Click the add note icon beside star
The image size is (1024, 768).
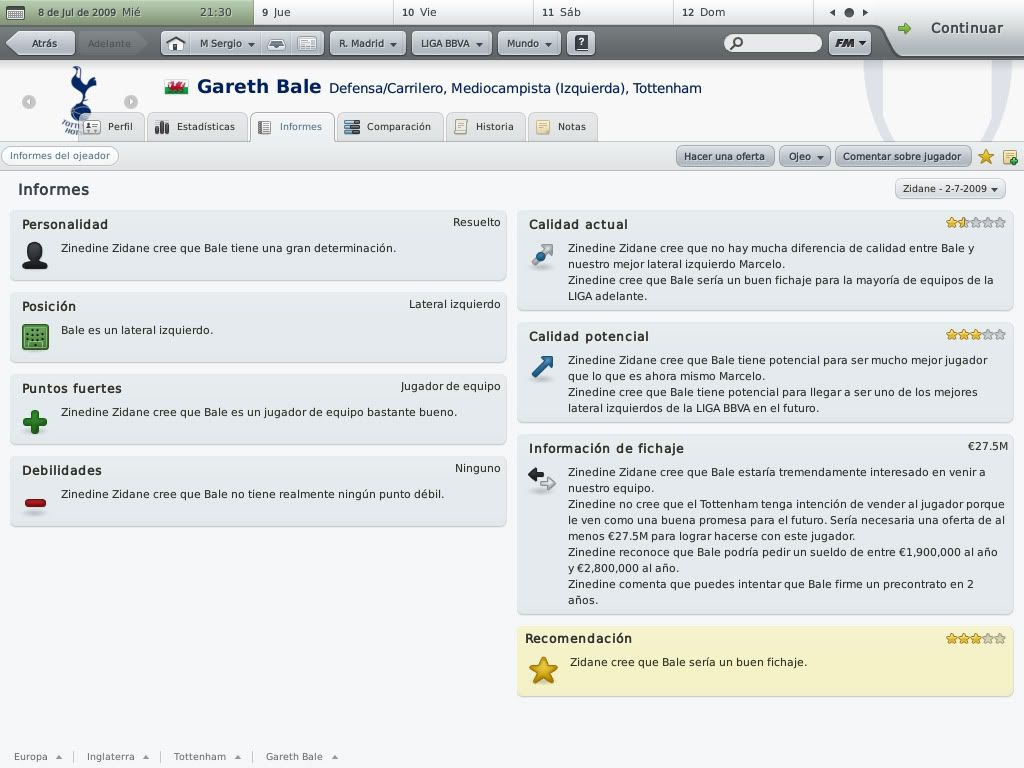[1010, 157]
